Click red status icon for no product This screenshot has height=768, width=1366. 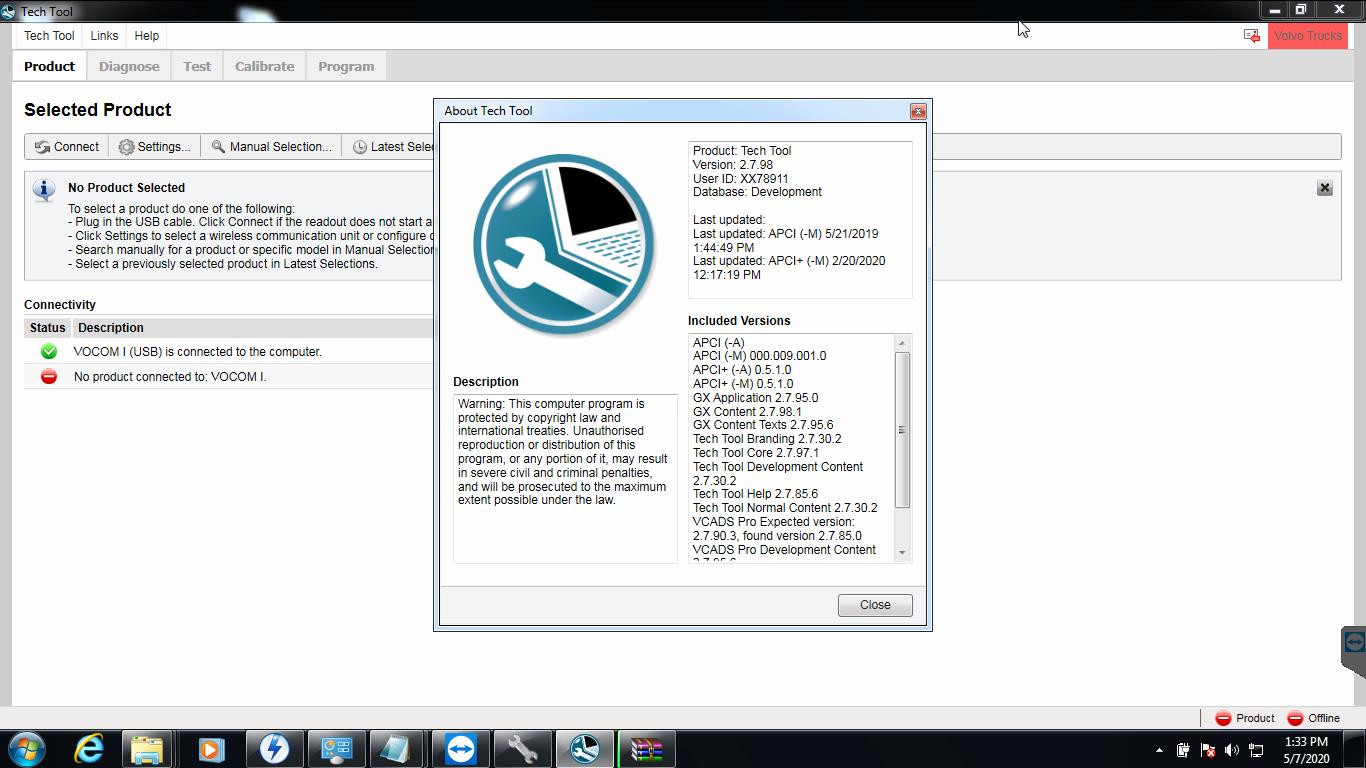pos(48,377)
